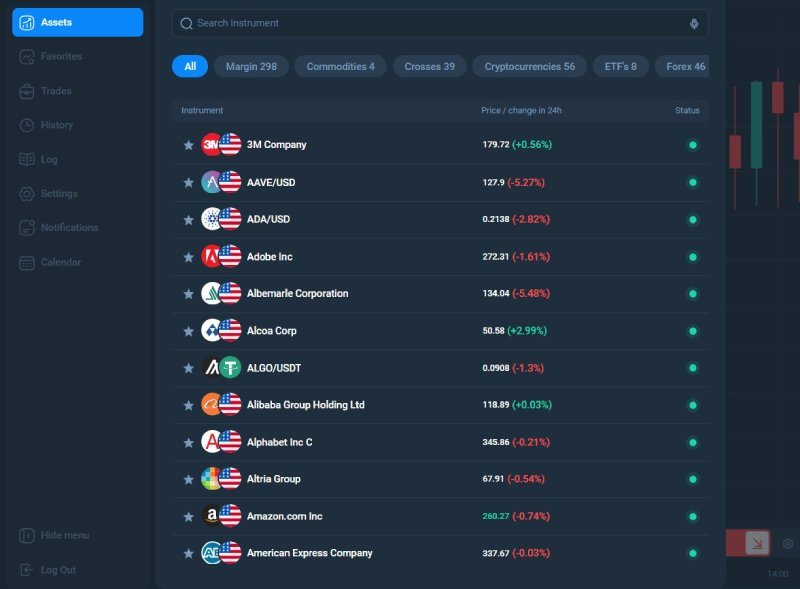Click the ALGO/USDT pair icon
The width and height of the screenshot is (800, 589).
coord(221,367)
